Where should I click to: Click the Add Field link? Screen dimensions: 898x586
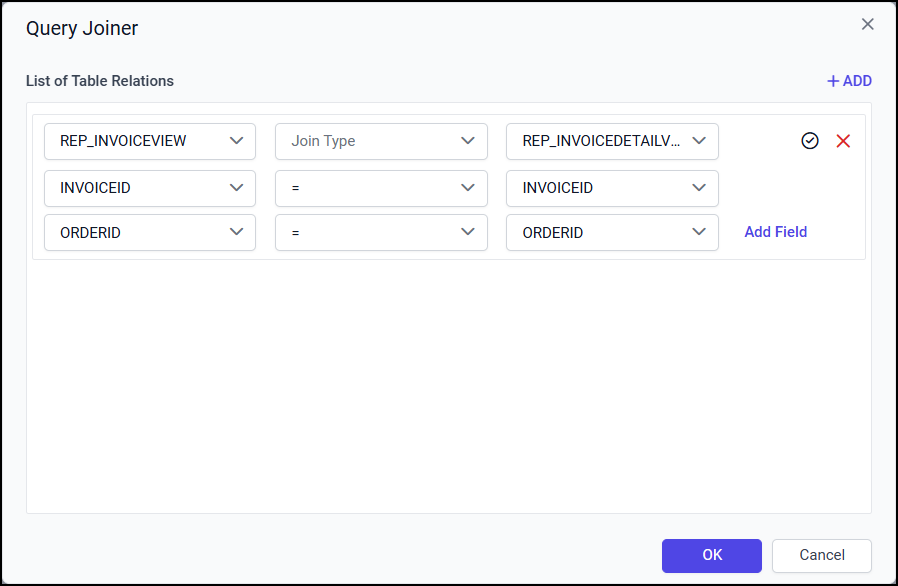point(775,232)
